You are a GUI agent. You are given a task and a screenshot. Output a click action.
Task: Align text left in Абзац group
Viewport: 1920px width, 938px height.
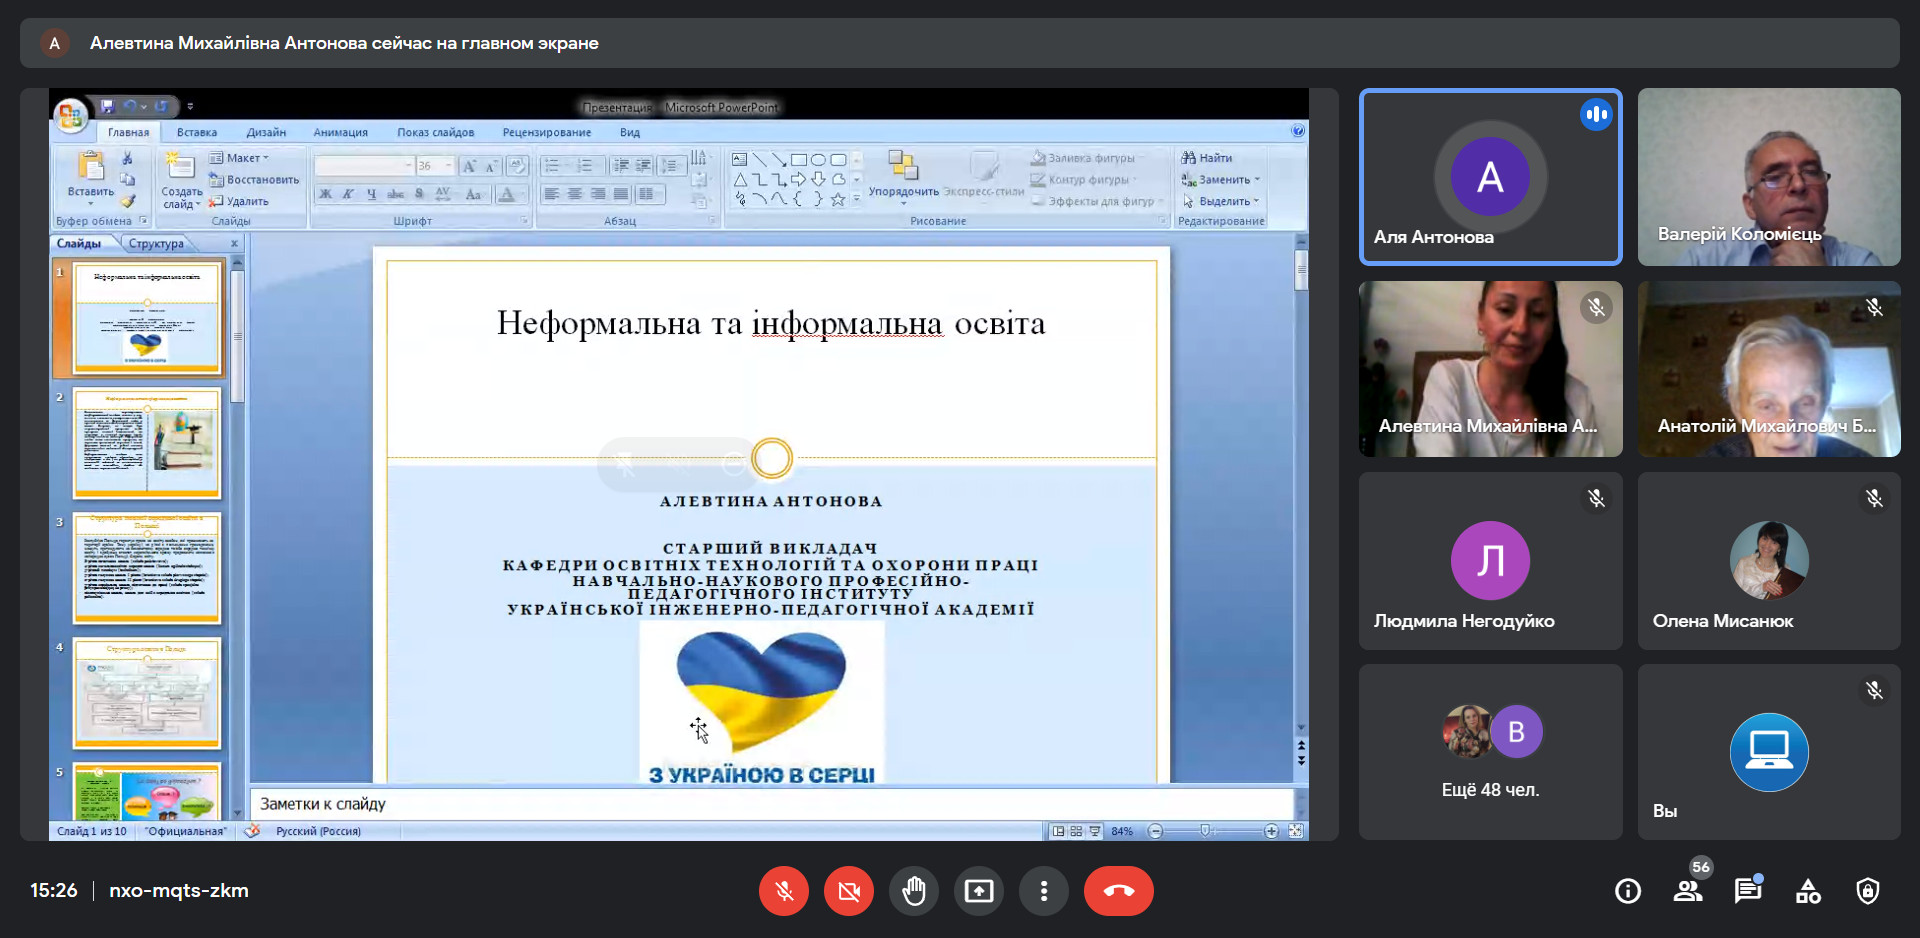click(552, 194)
